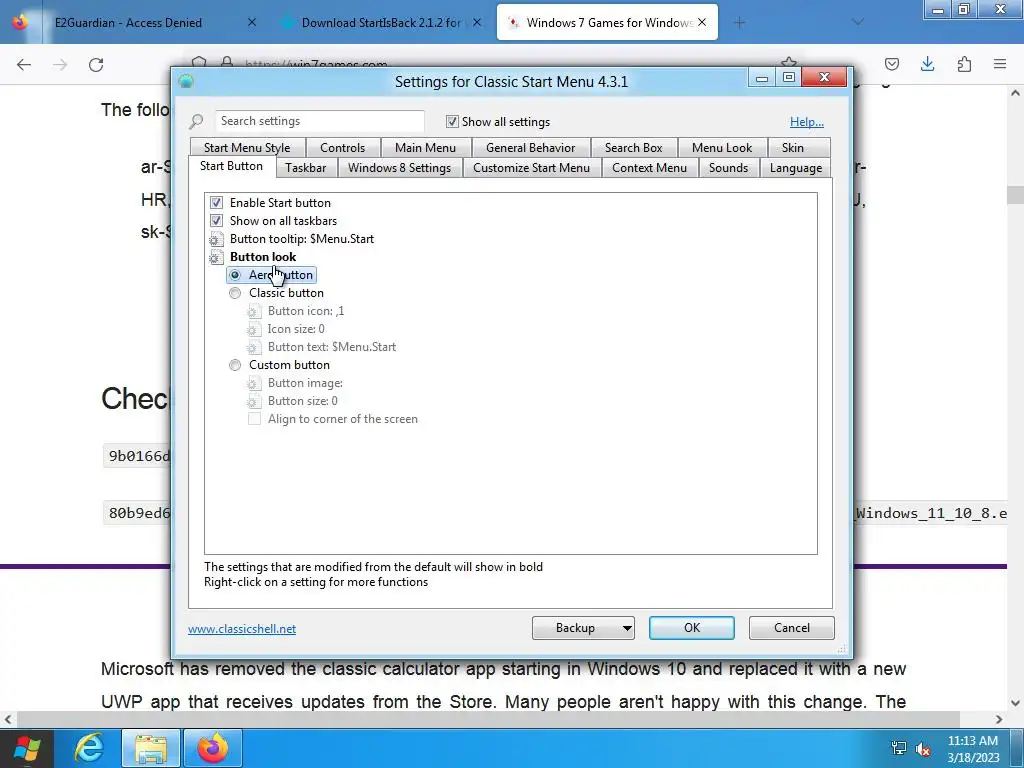Open the Language tab
Image resolution: width=1024 pixels, height=768 pixels.
tap(795, 168)
